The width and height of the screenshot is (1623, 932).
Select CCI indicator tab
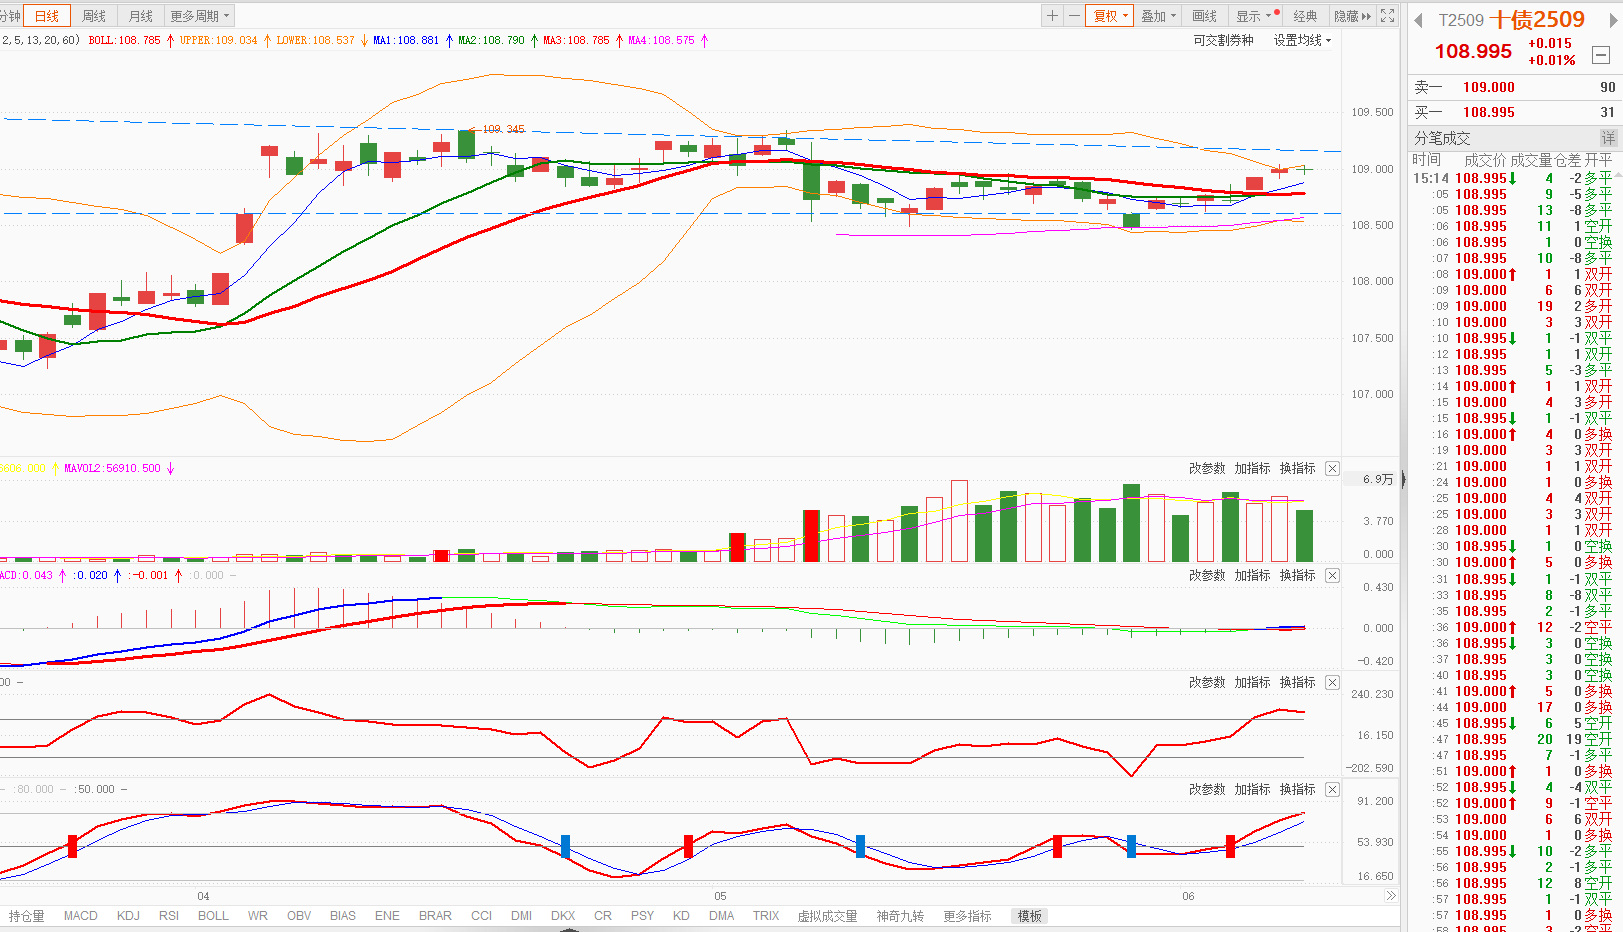[482, 915]
